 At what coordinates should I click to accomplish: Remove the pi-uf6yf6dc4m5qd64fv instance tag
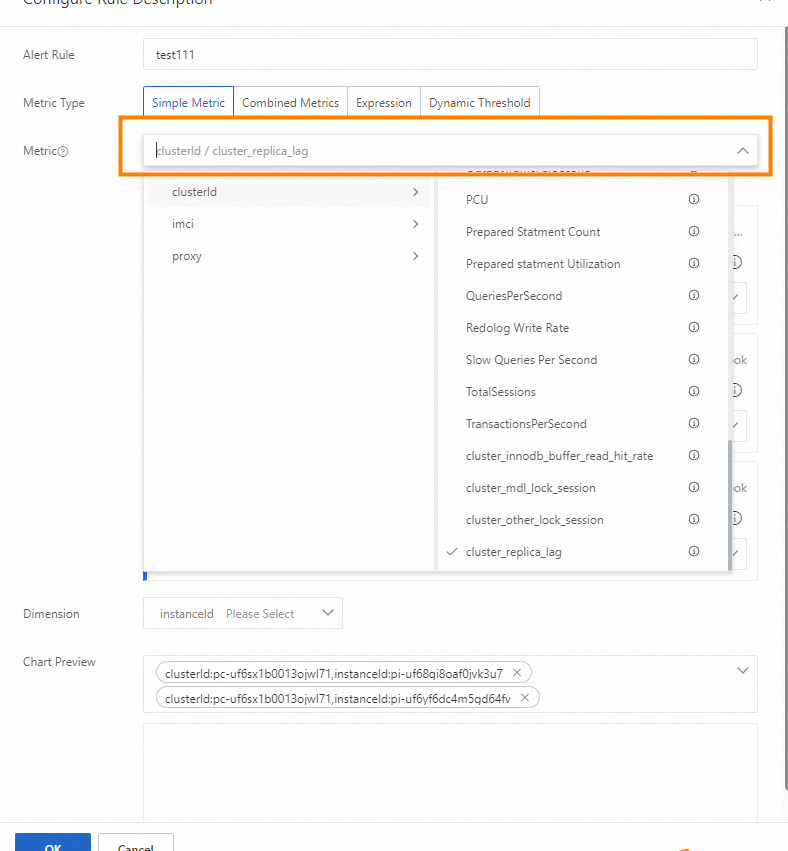(524, 698)
